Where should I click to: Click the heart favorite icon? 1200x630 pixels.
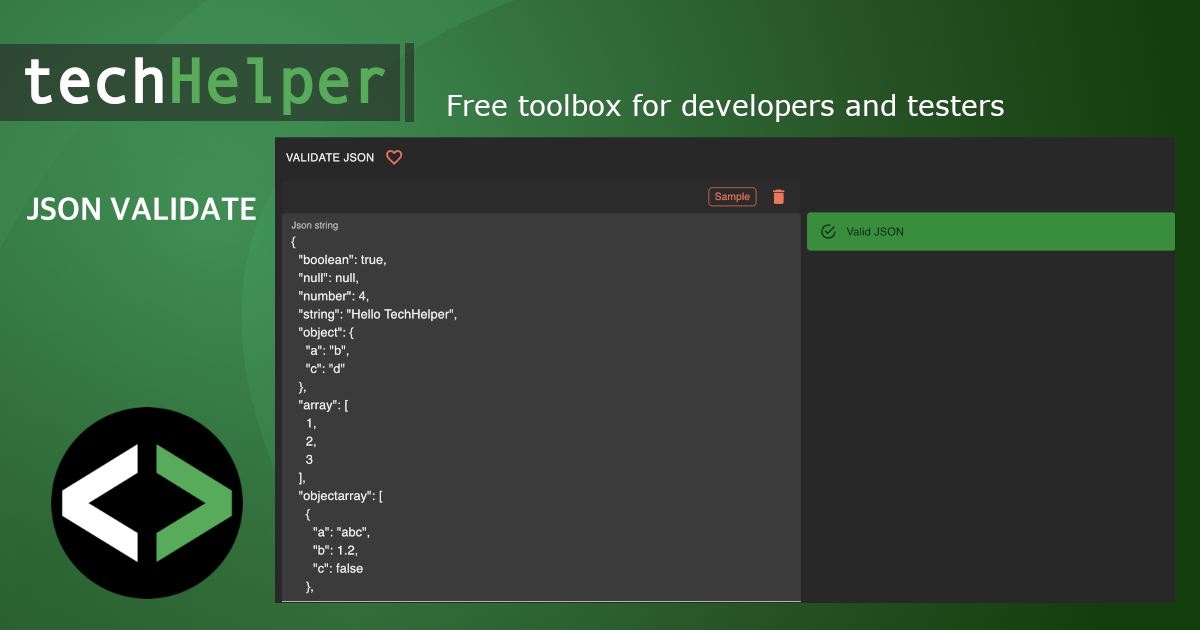pyautogui.click(x=394, y=157)
